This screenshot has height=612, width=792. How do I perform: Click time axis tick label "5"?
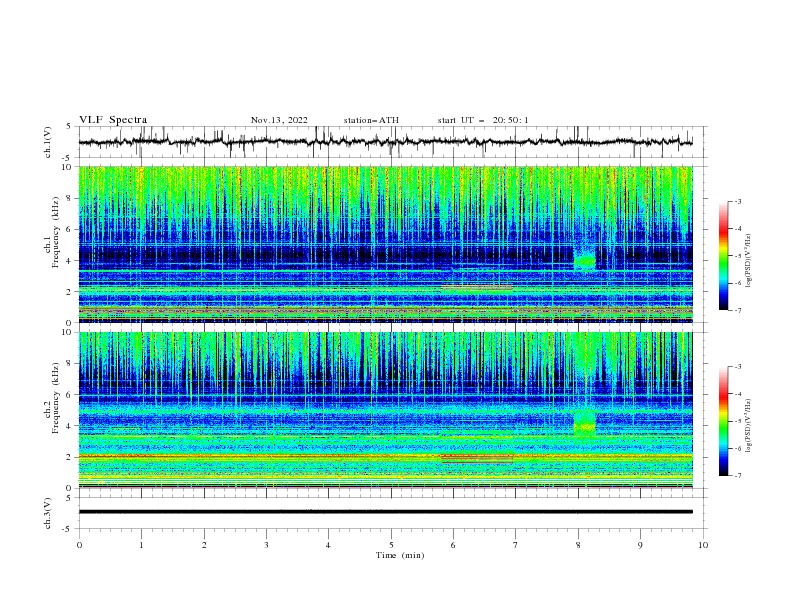pos(391,545)
